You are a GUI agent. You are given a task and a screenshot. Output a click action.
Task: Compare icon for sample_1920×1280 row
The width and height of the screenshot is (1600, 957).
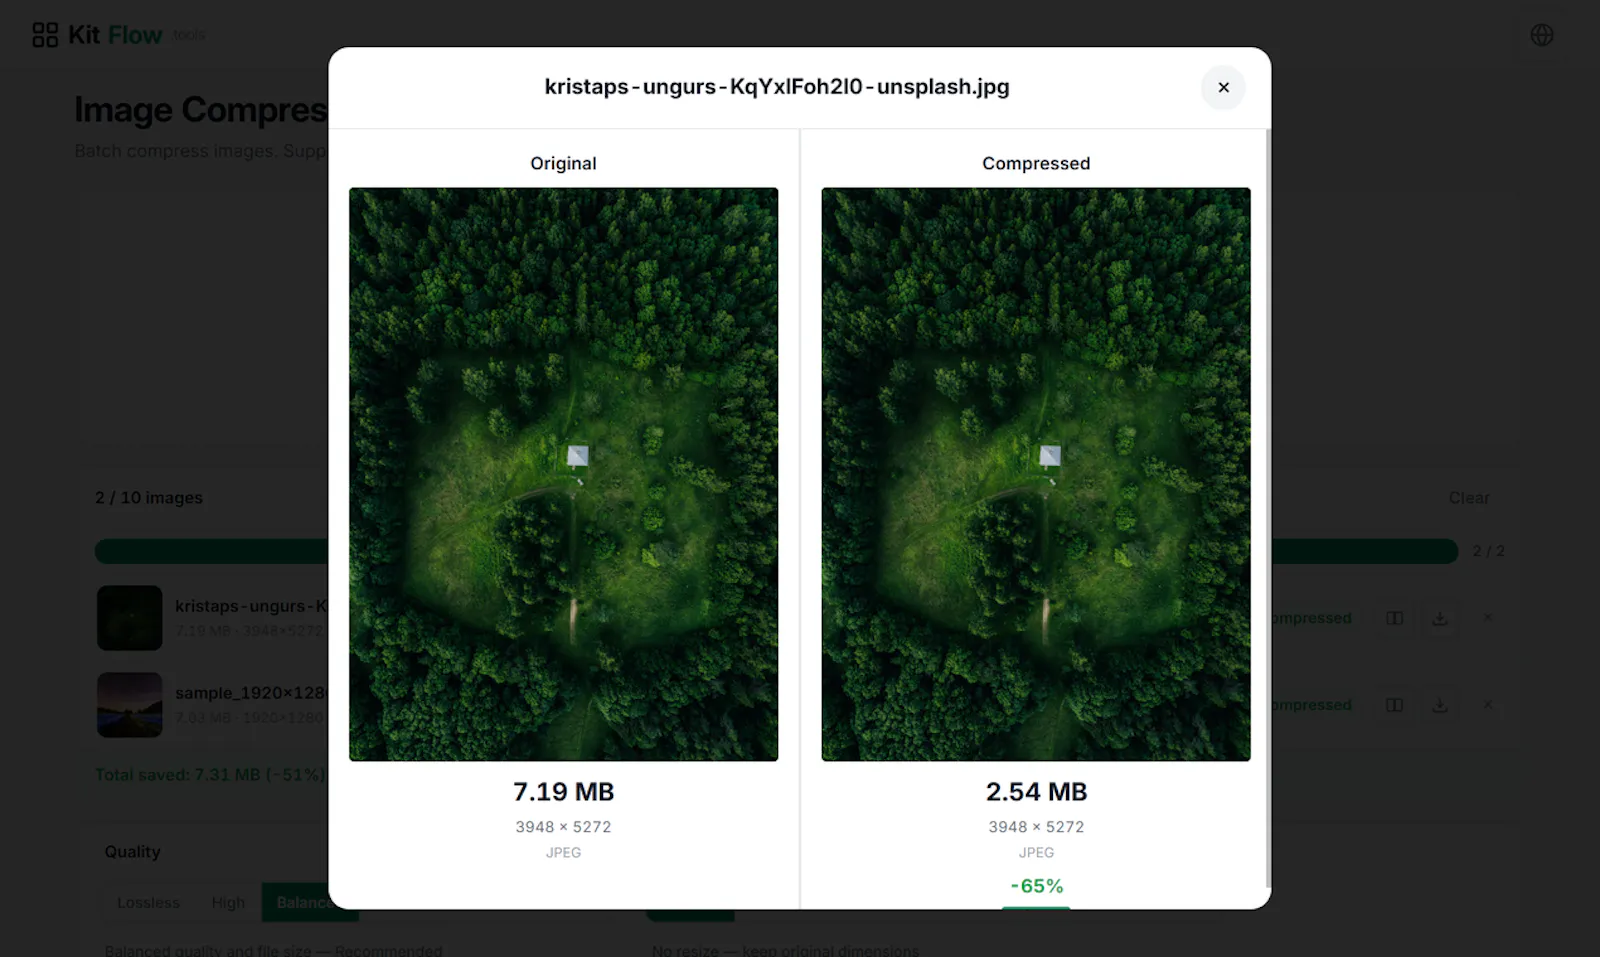click(x=1394, y=705)
